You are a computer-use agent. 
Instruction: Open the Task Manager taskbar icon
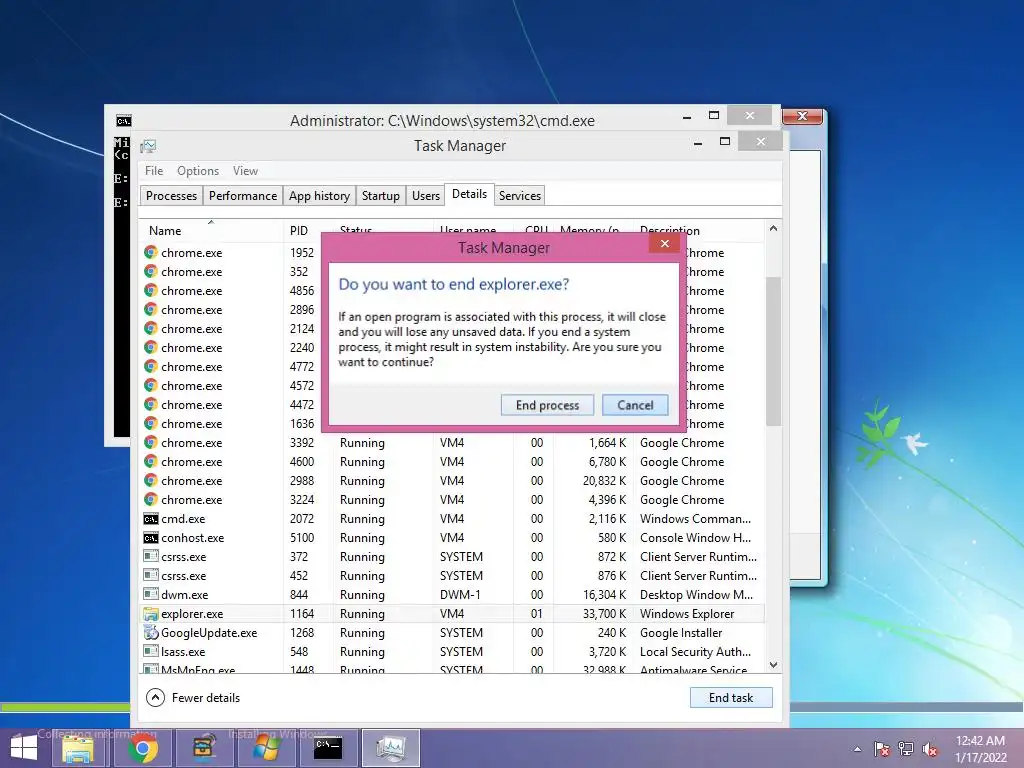tap(391, 748)
